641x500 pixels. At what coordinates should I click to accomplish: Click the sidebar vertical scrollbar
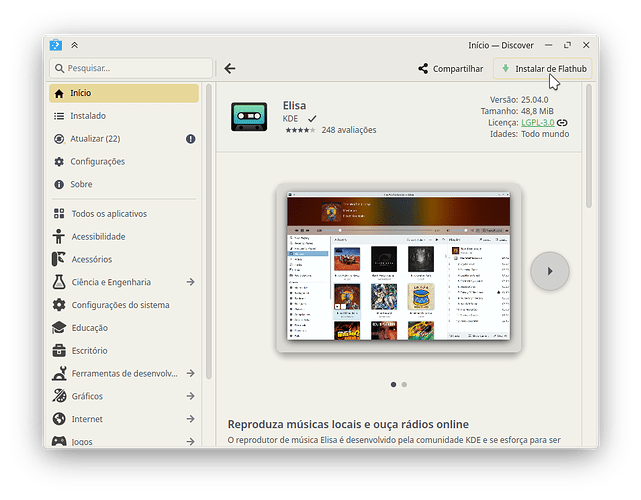(208, 231)
